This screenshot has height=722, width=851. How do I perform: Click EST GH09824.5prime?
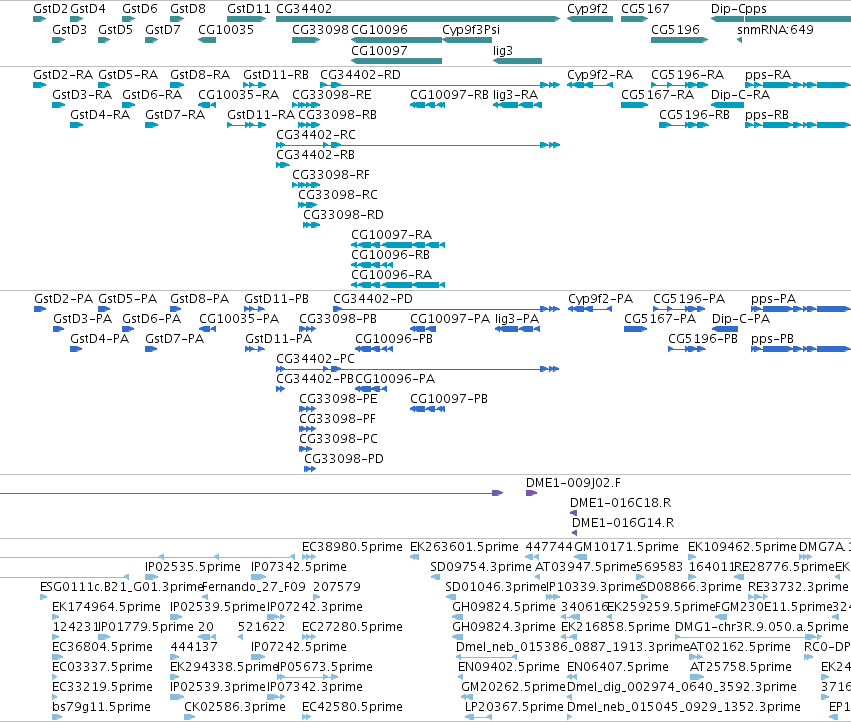(504, 607)
